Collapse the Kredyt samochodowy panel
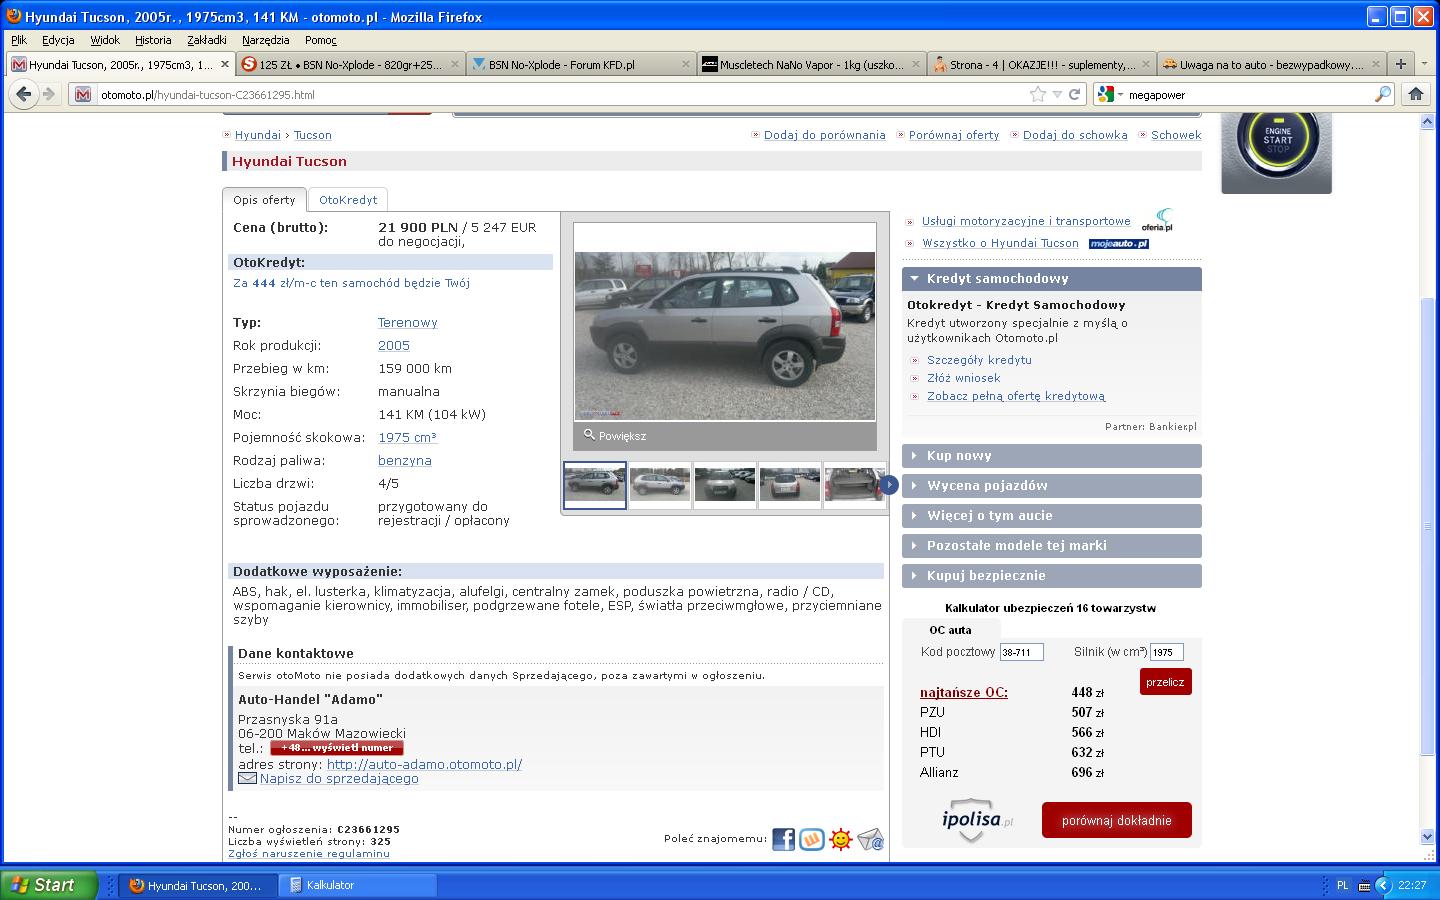Viewport: 1440px width, 900px height. pos(1051,279)
